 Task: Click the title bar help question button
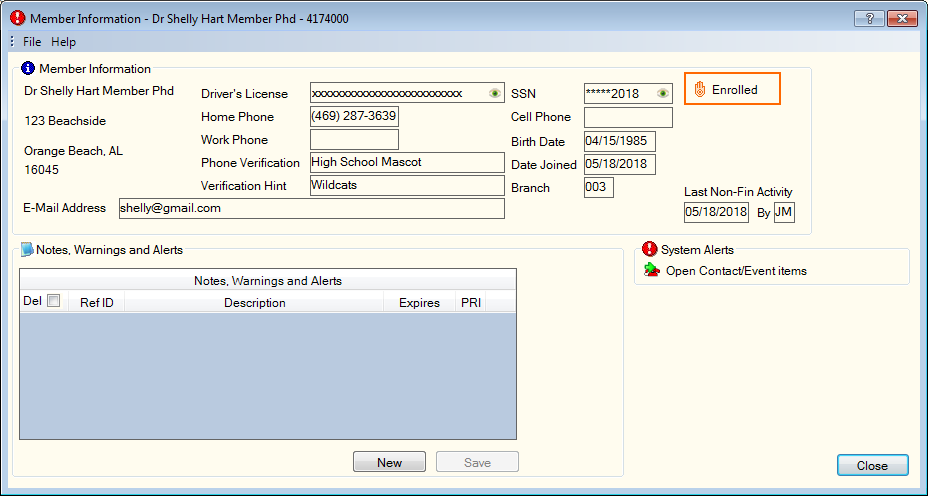click(x=869, y=19)
